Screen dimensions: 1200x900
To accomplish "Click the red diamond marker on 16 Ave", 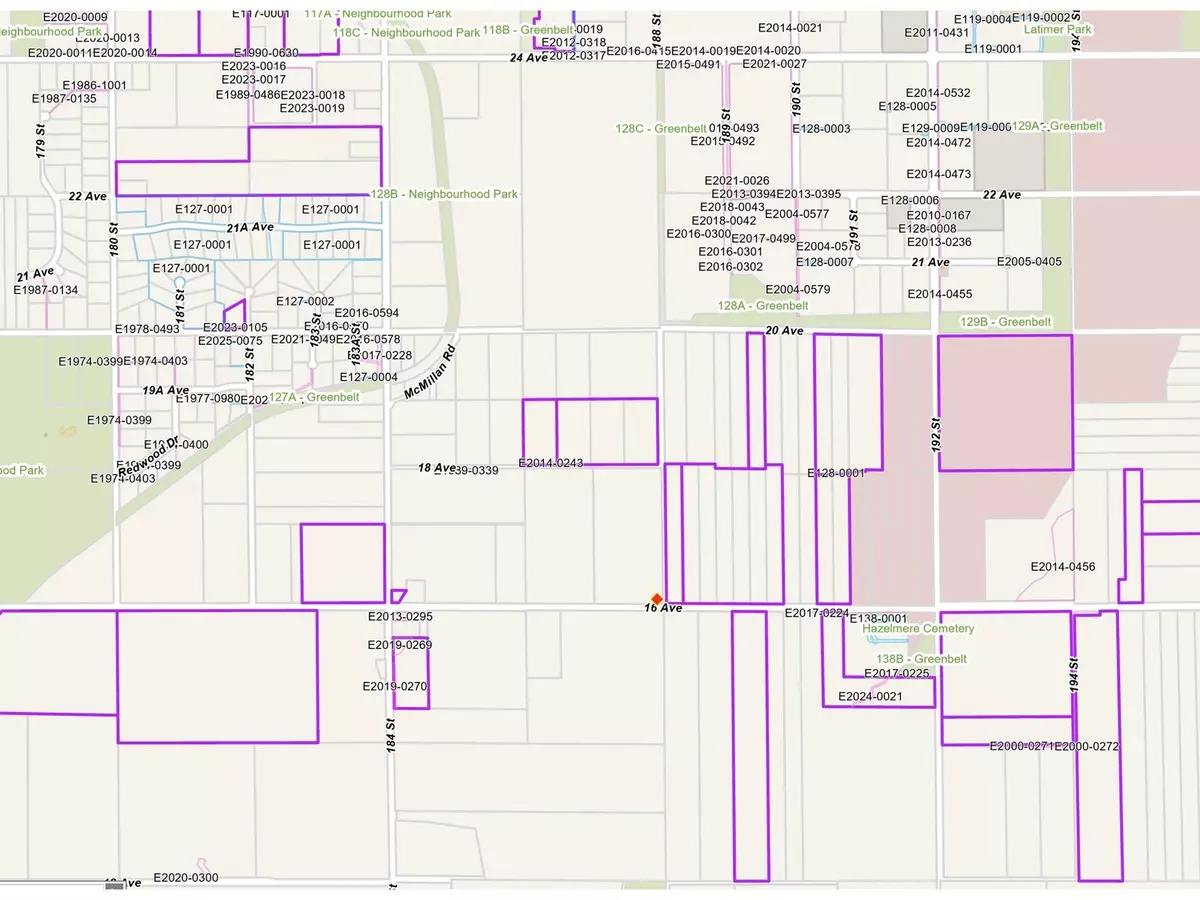I will tap(657, 598).
